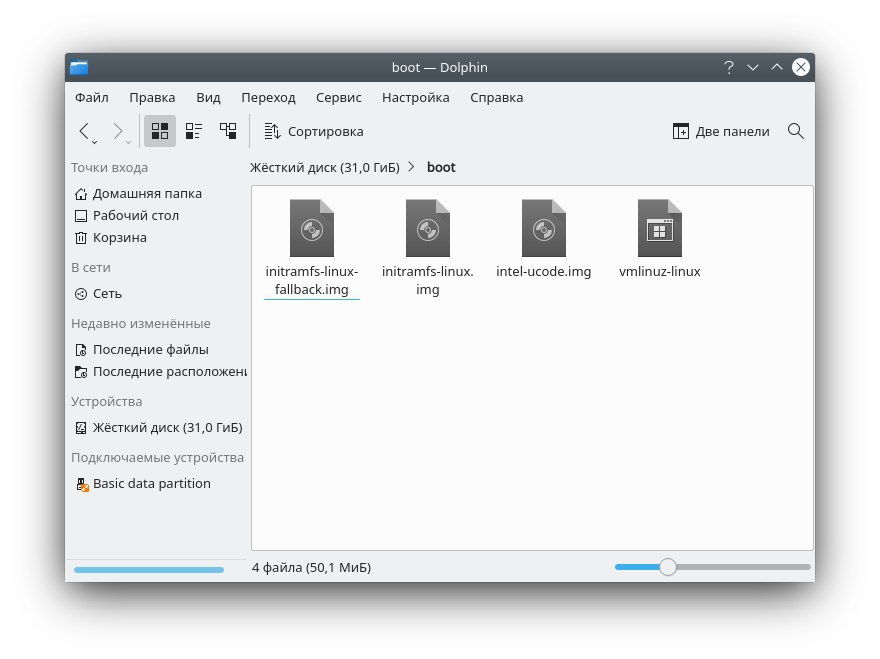Go back with the left arrow button
The height and width of the screenshot is (659, 880).
point(85,131)
